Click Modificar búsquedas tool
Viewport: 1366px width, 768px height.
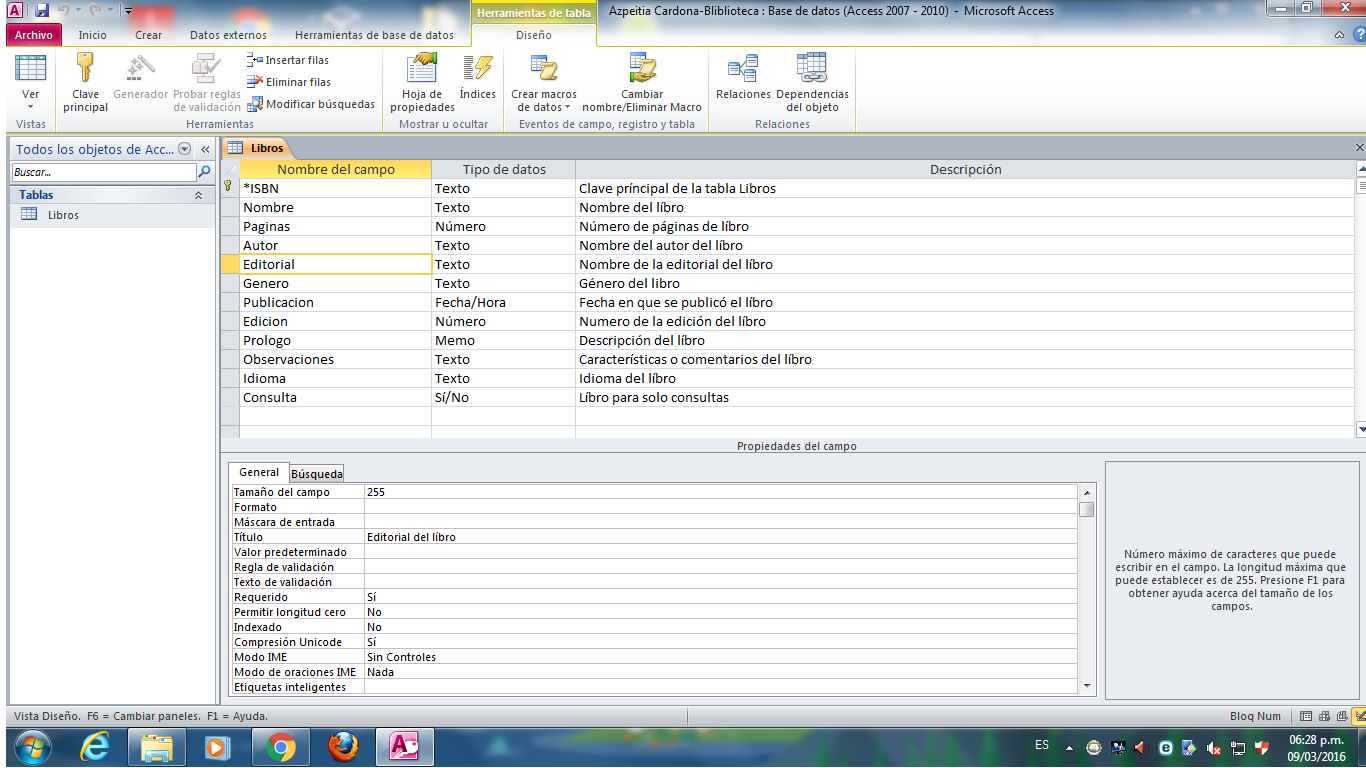311,104
